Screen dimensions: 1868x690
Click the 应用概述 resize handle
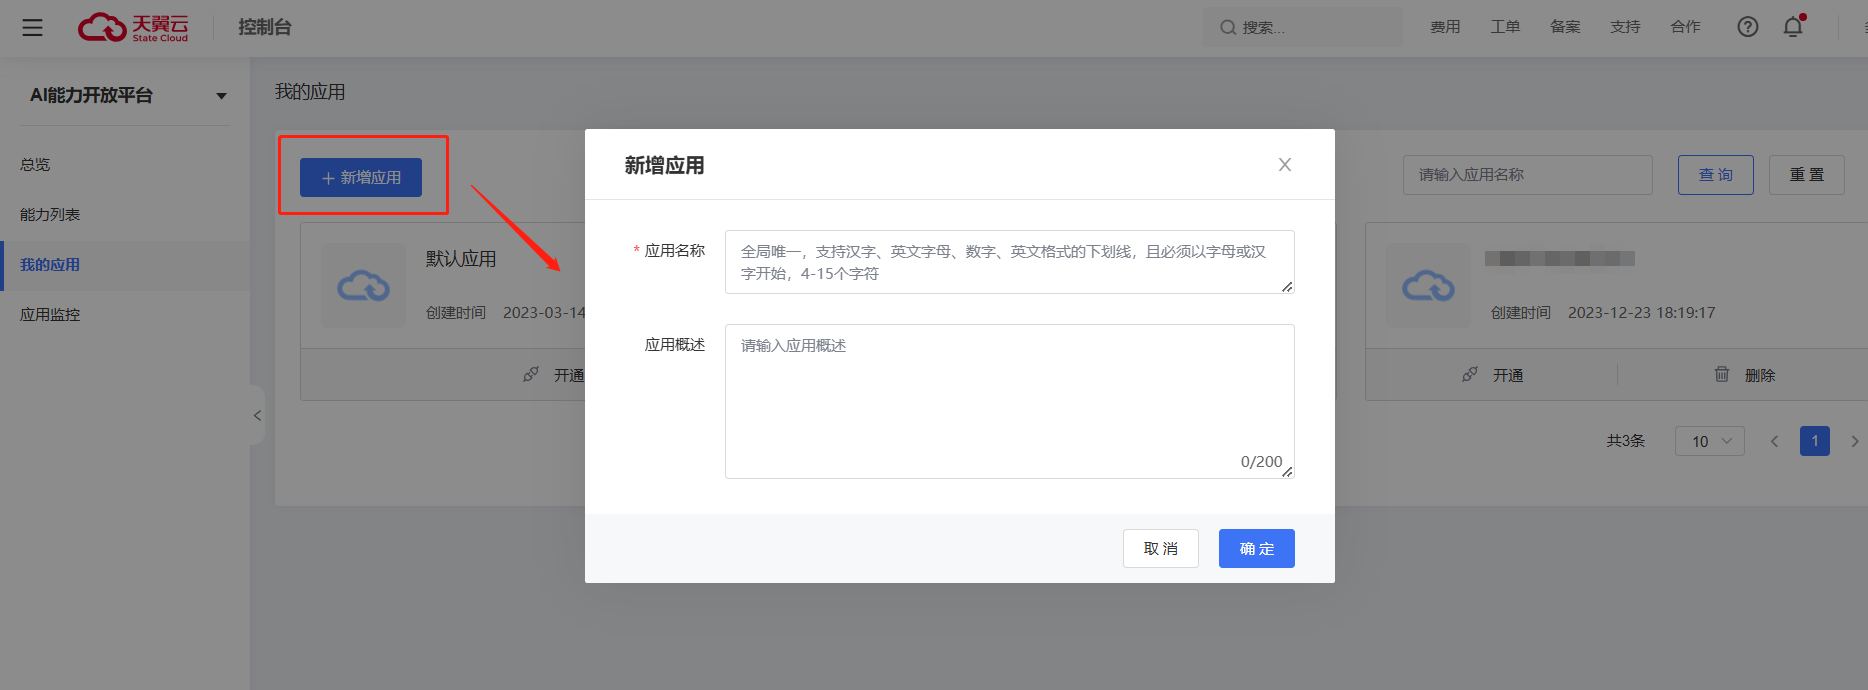[x=1287, y=471]
